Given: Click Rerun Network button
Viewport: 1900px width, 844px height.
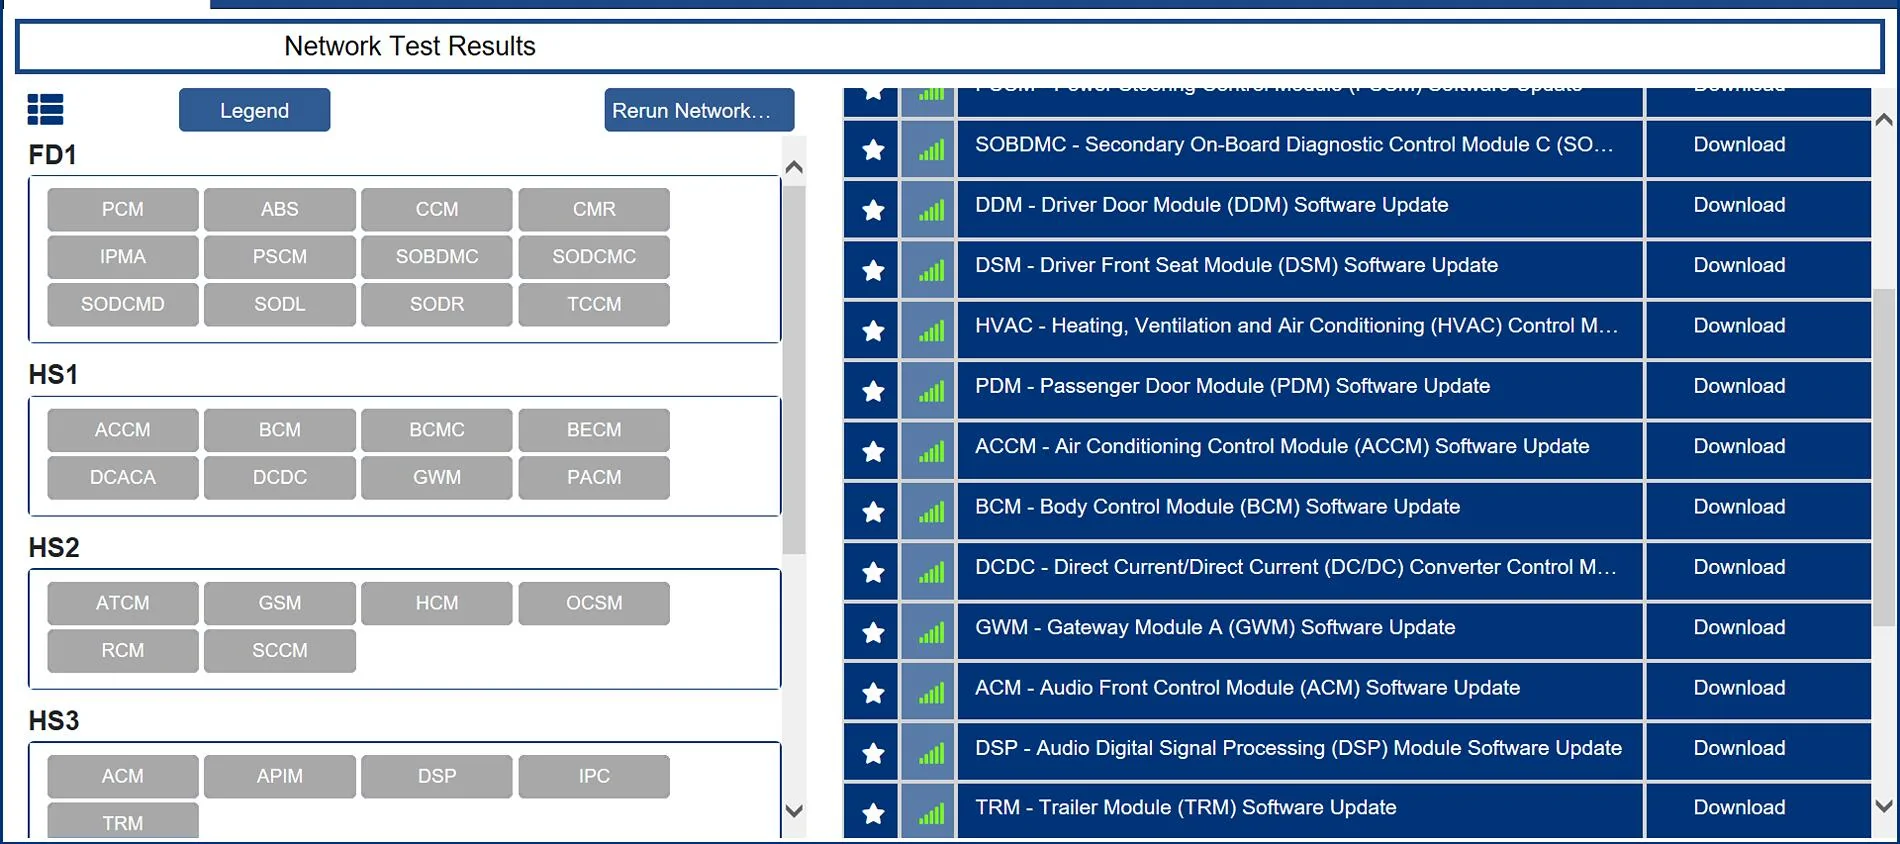Looking at the screenshot, I should pos(699,110).
